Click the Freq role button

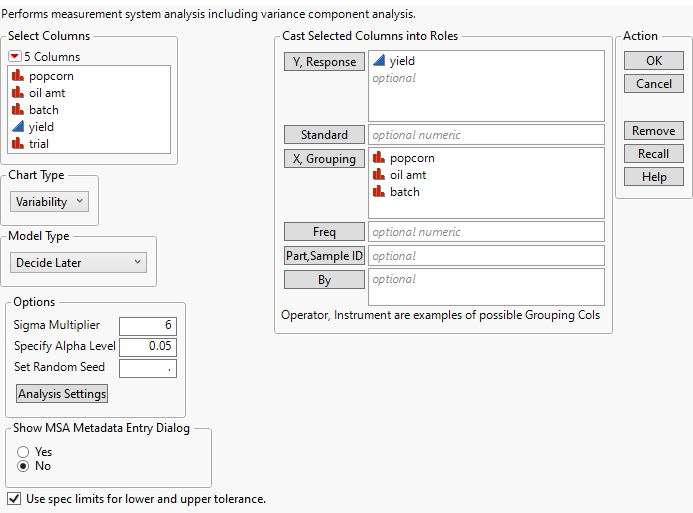click(324, 232)
